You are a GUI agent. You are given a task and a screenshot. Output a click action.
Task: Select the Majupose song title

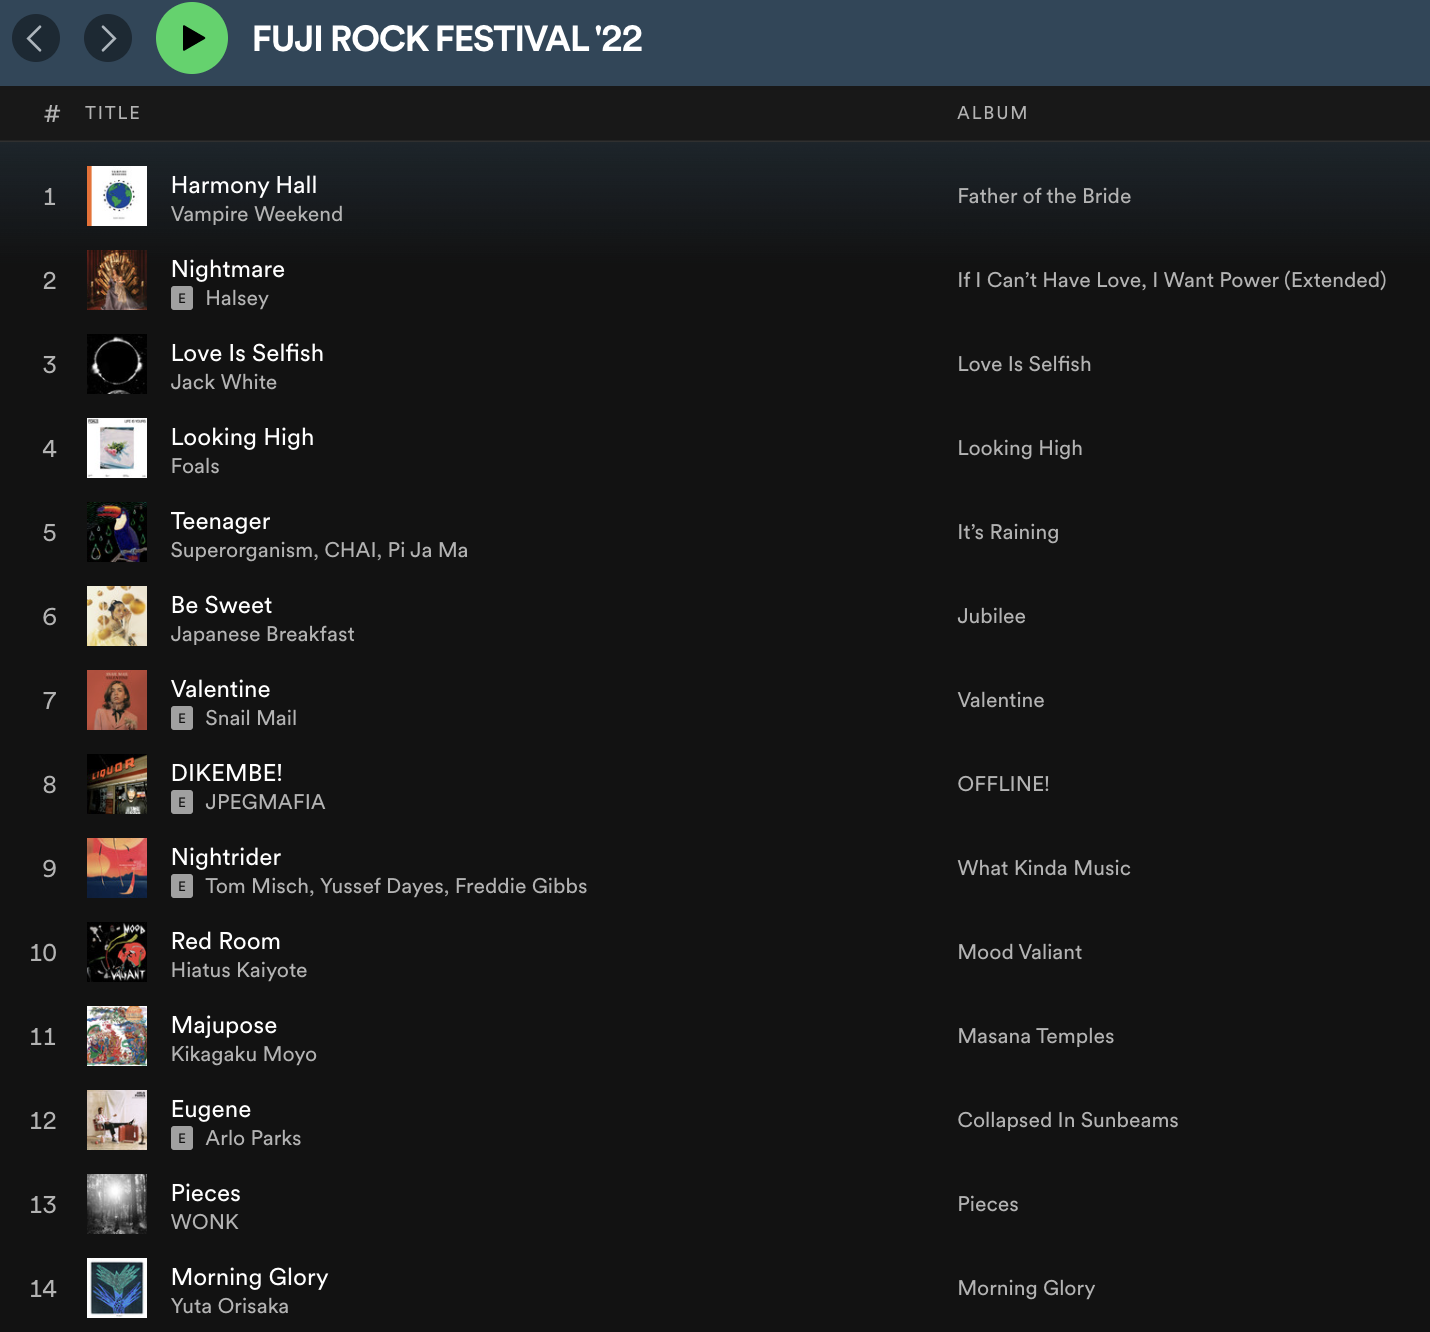(224, 1025)
